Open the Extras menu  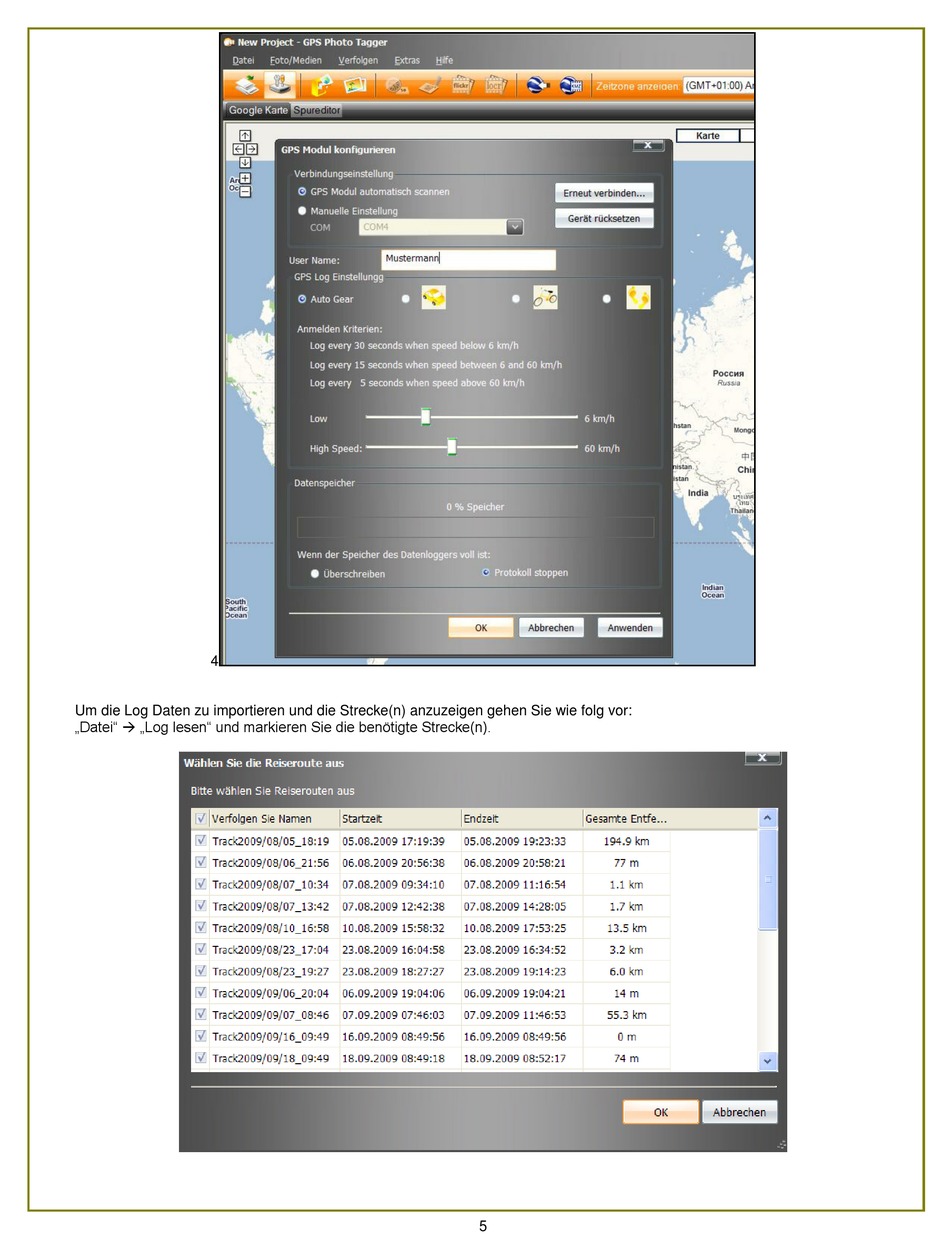pyautogui.click(x=407, y=60)
